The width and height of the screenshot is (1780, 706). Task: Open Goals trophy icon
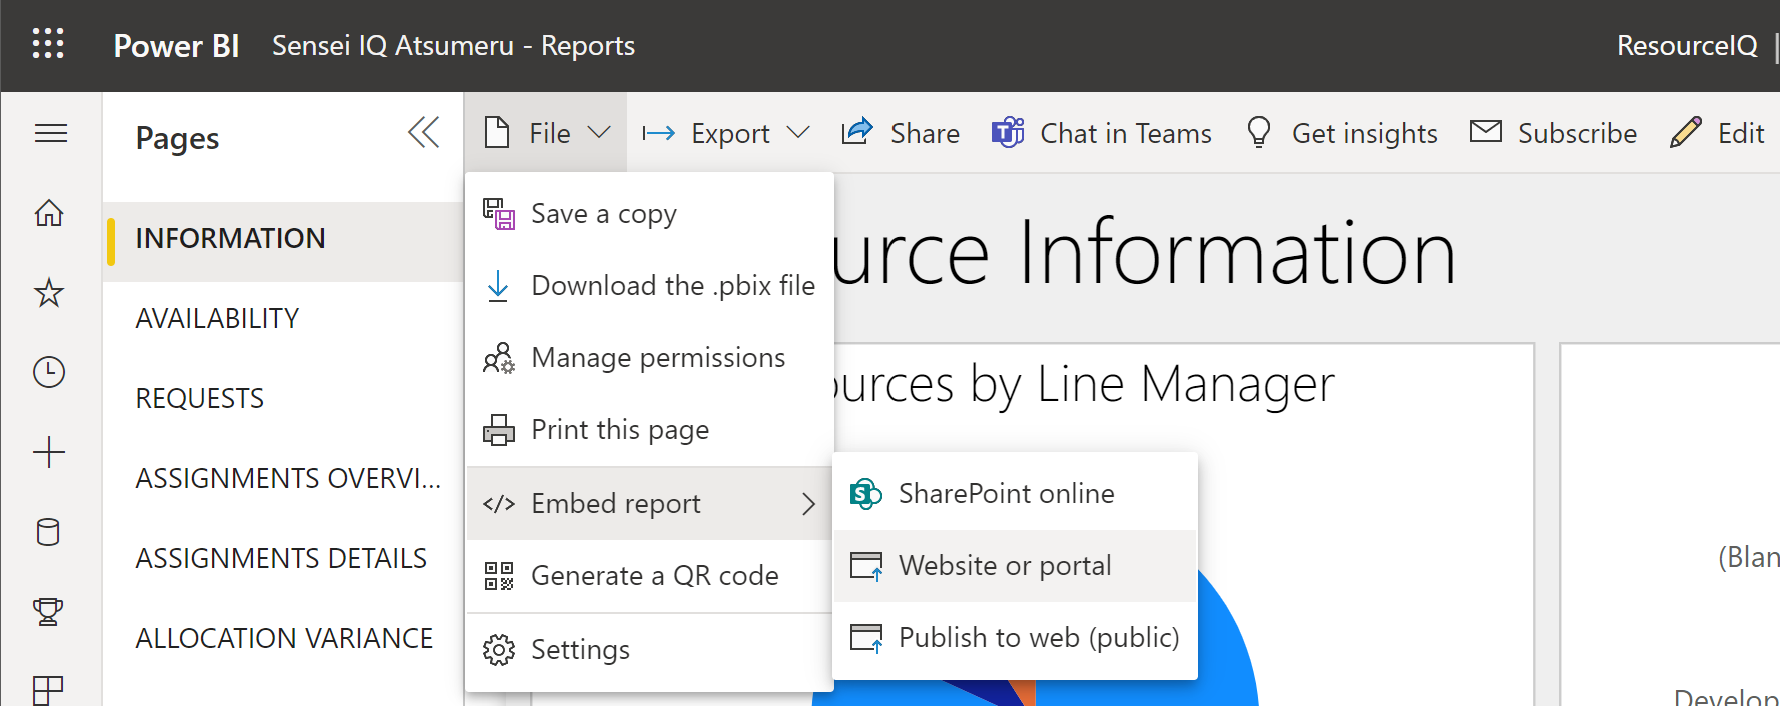[49, 611]
